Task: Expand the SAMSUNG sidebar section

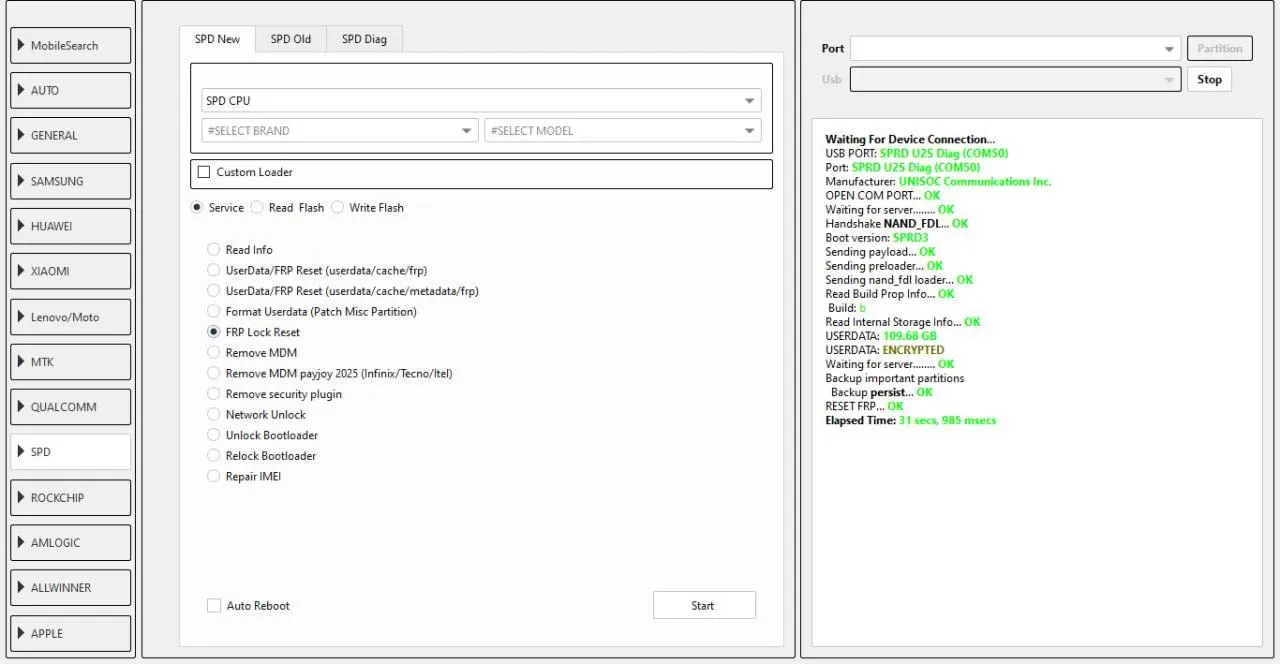Action: tap(70, 181)
